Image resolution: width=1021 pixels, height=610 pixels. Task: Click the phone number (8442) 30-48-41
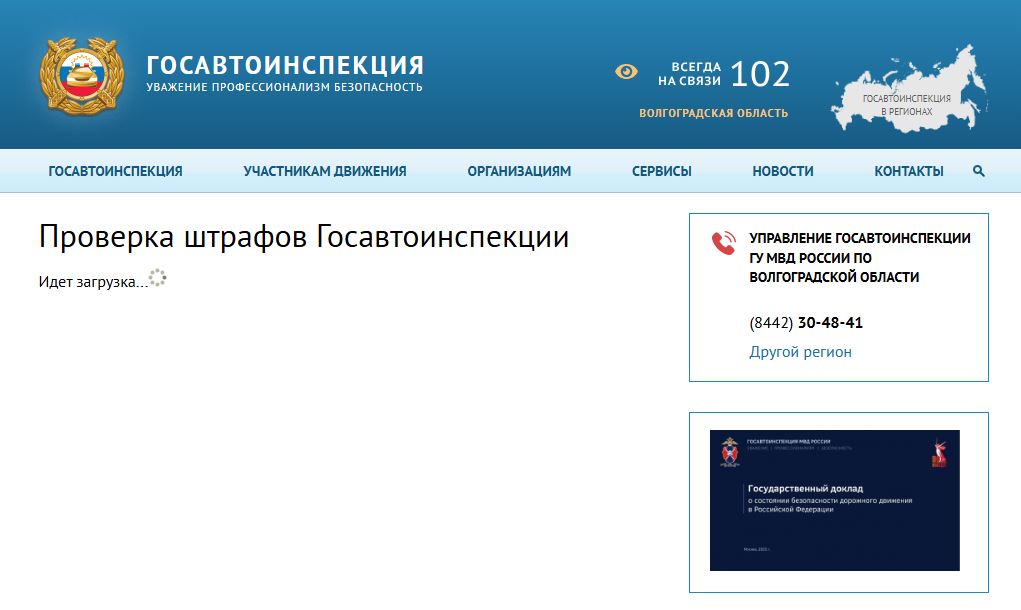807,322
